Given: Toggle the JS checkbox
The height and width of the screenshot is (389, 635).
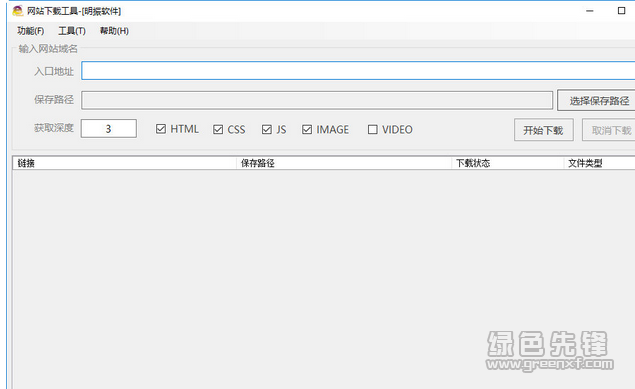Looking at the screenshot, I should 266,130.
